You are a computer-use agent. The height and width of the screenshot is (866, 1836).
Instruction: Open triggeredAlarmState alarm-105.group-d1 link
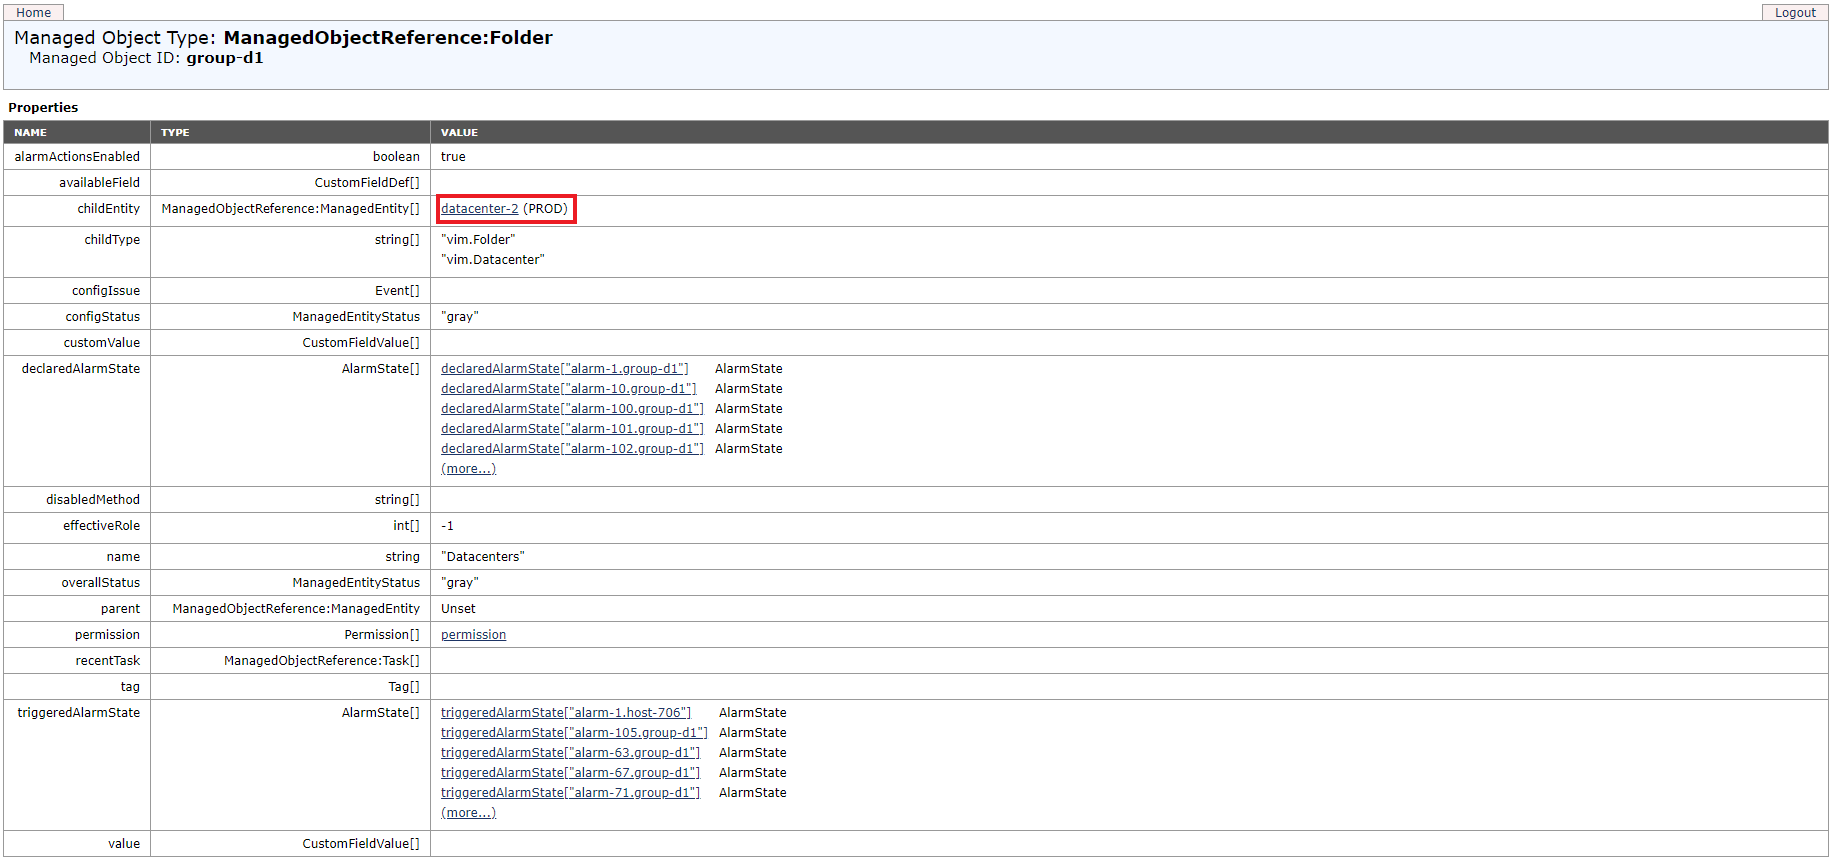coord(574,733)
